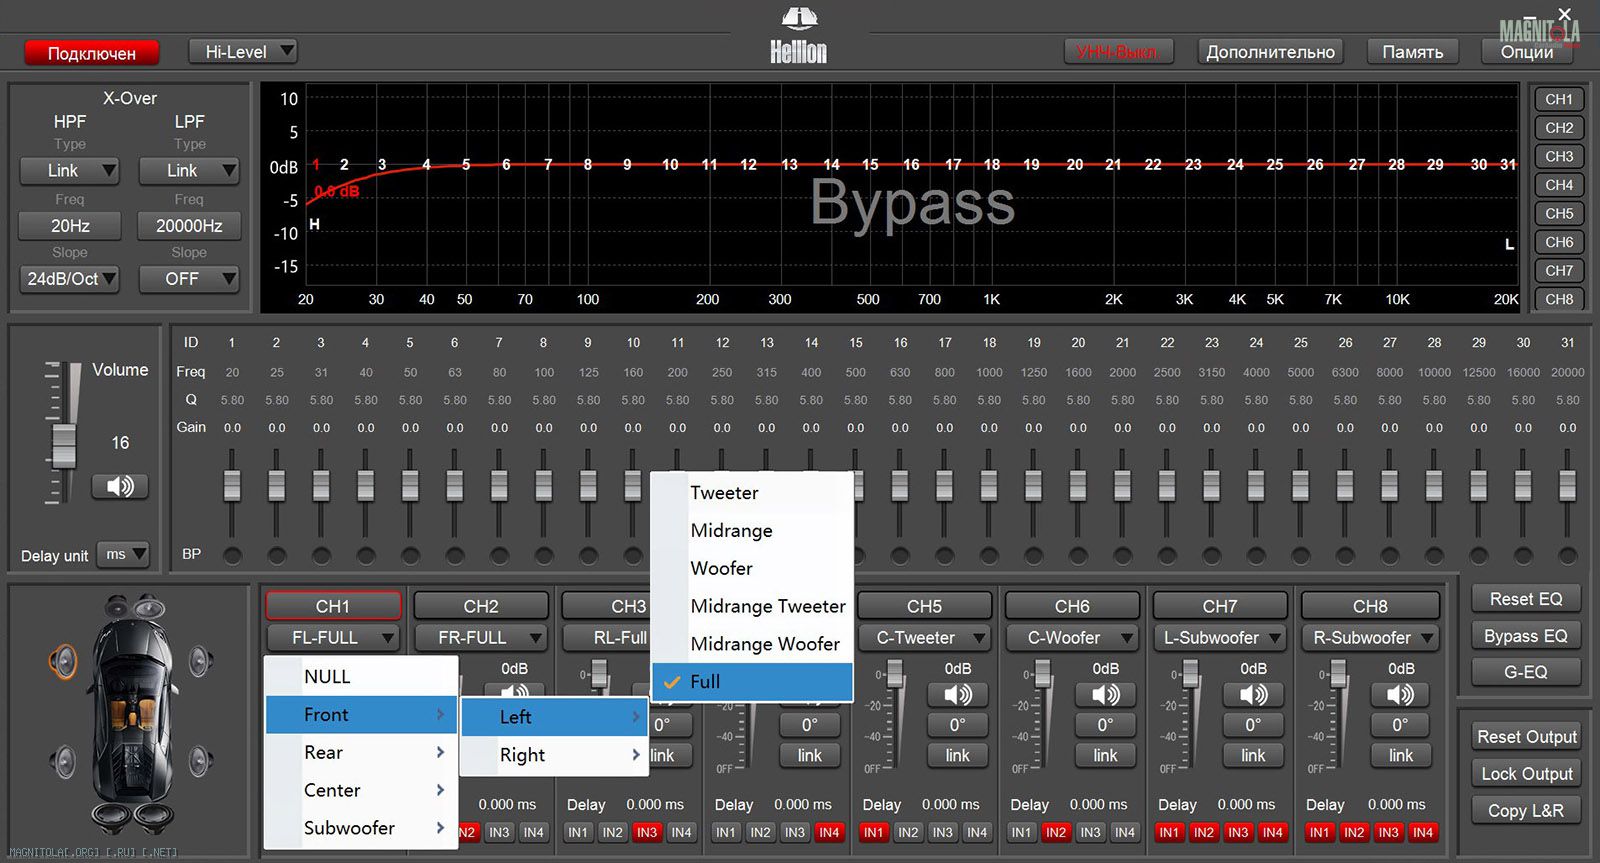Open HPF Slope 24dB/Oct dropdown
Screen dimensions: 1600x863
tap(70, 279)
